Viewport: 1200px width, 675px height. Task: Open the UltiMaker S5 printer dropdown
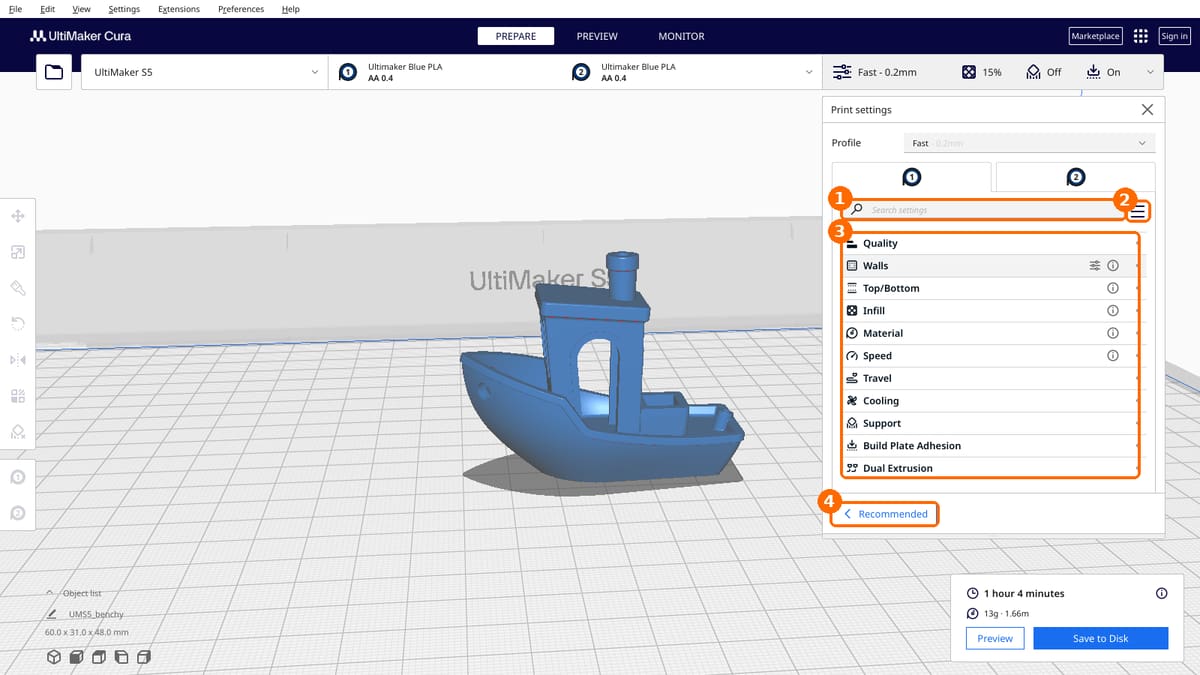(204, 72)
